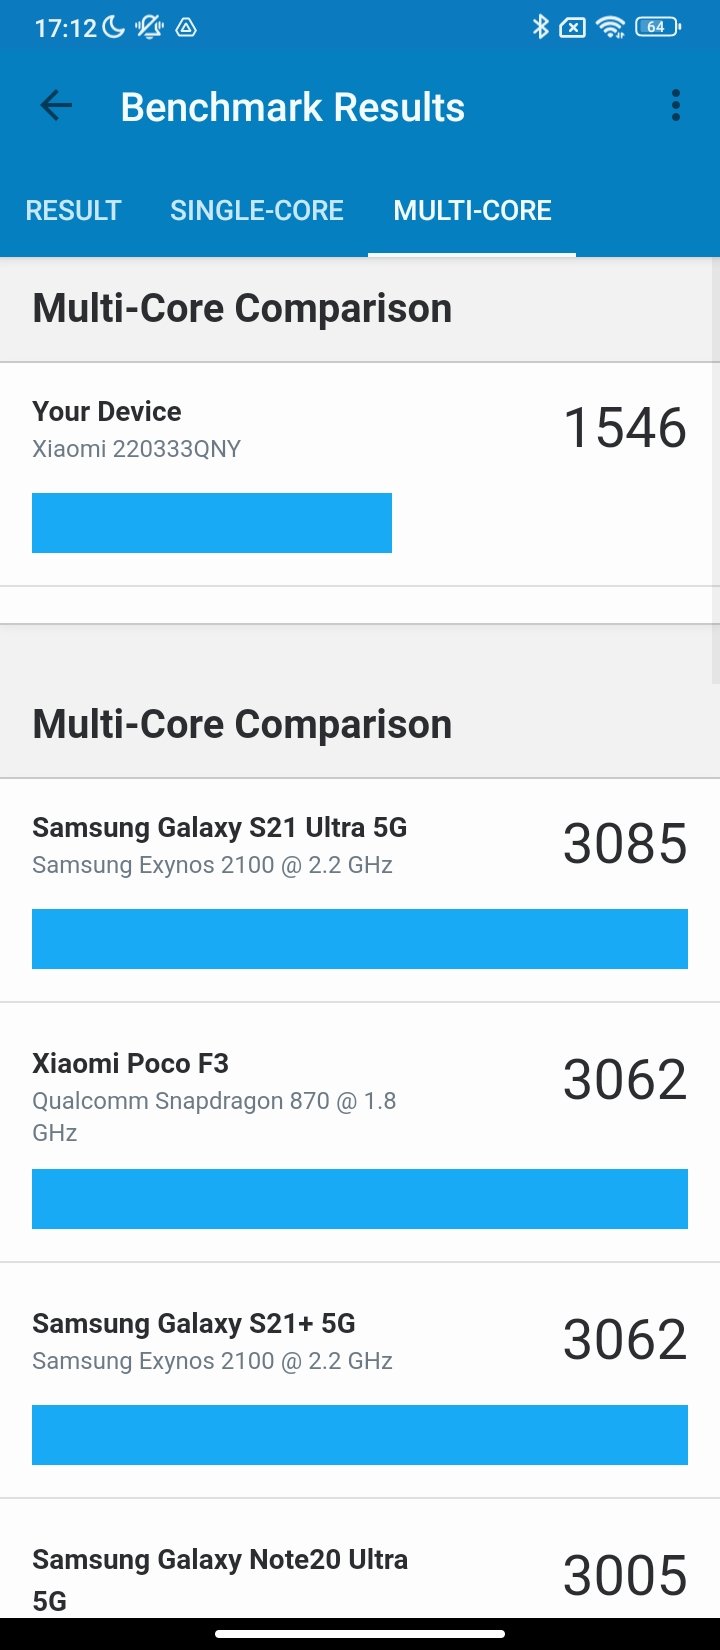Tap the bottom navigation gesture pill
The image size is (720, 1650).
pyautogui.click(x=360, y=1634)
